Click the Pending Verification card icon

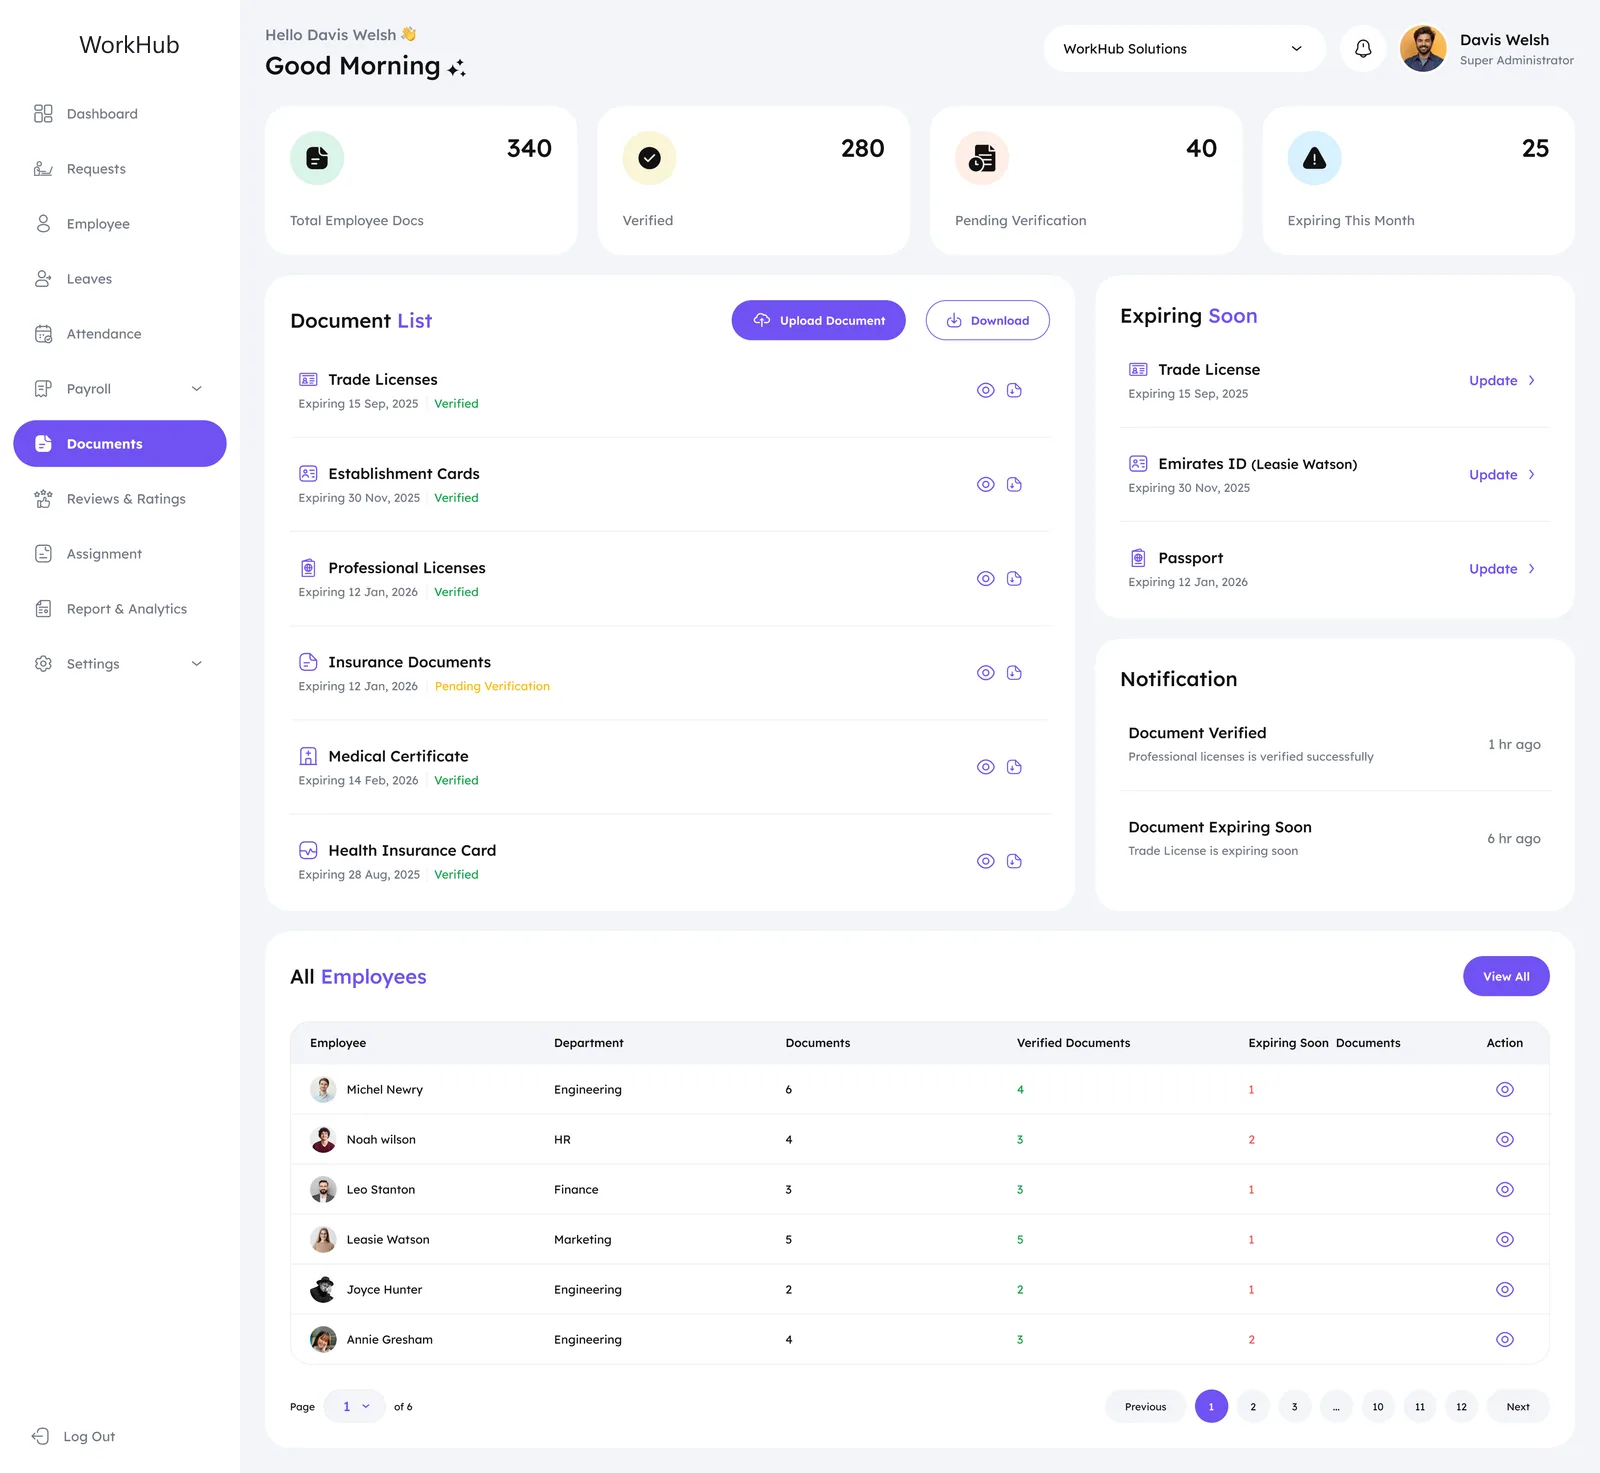tap(982, 158)
